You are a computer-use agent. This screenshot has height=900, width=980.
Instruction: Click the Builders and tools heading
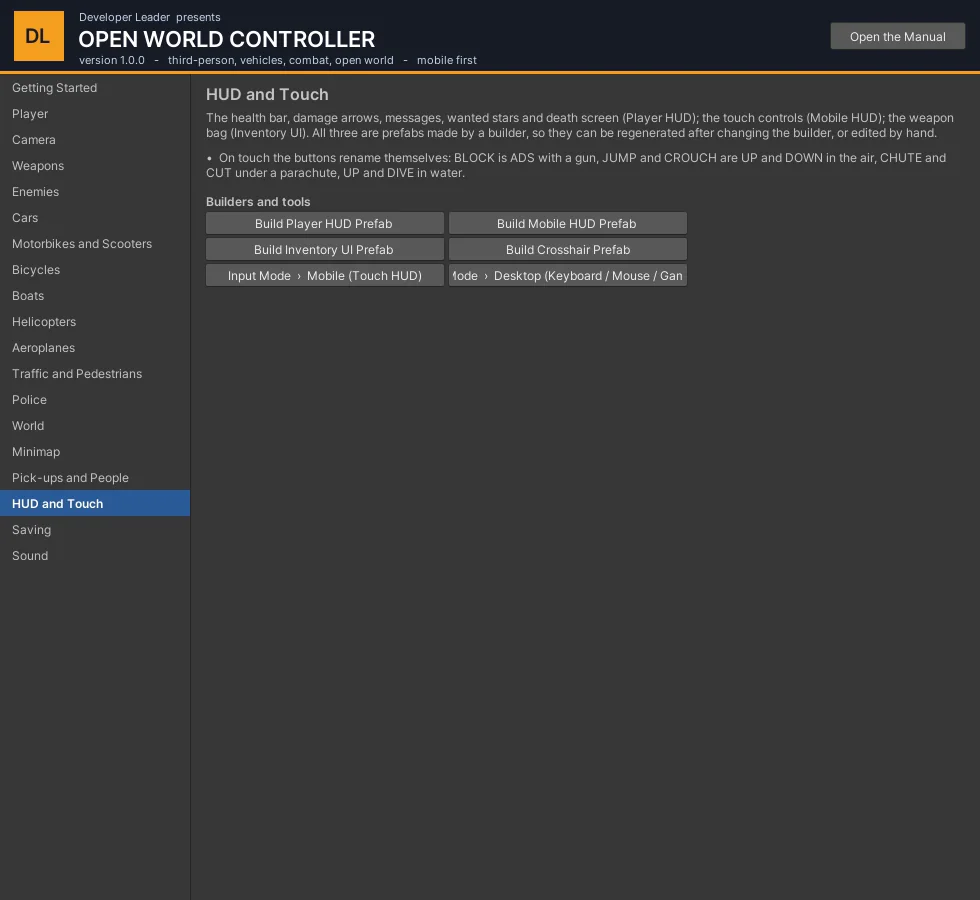(x=258, y=202)
